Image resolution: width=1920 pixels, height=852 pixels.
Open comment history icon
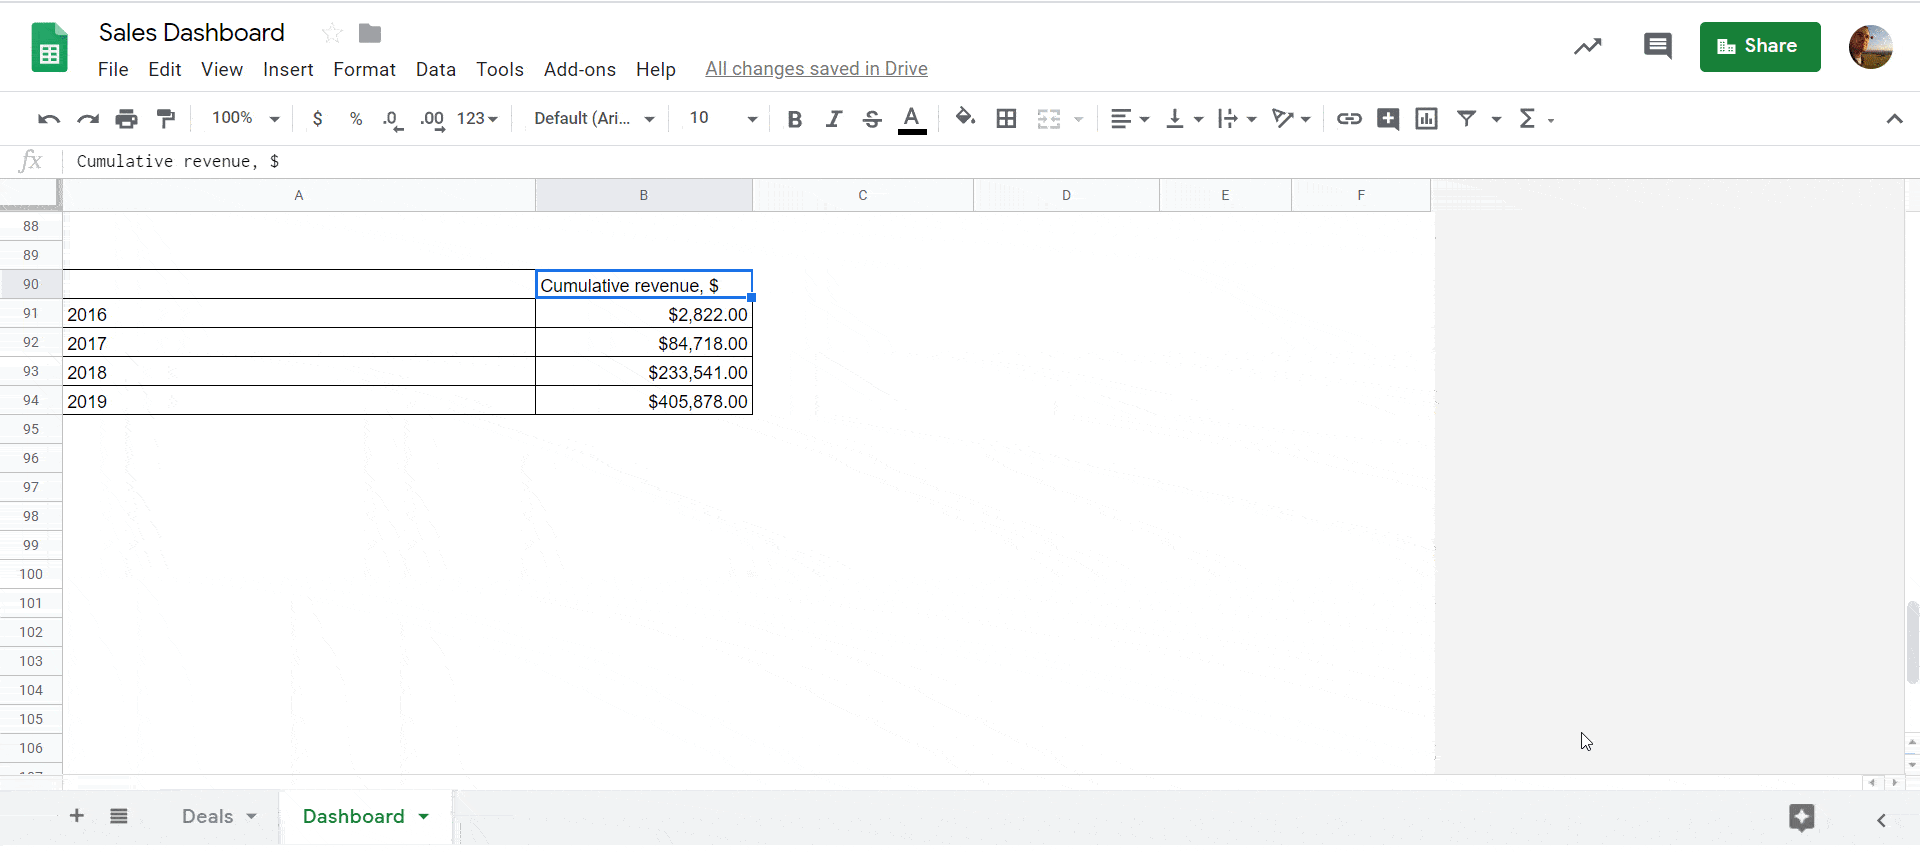coord(1657,46)
